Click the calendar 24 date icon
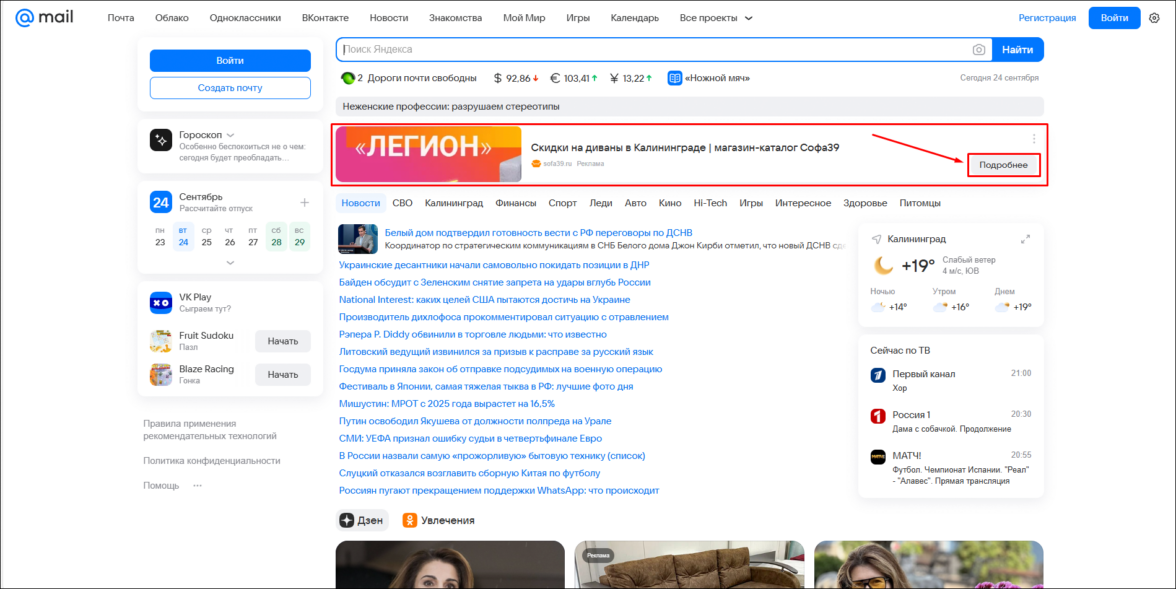This screenshot has width=1176, height=589. (160, 202)
